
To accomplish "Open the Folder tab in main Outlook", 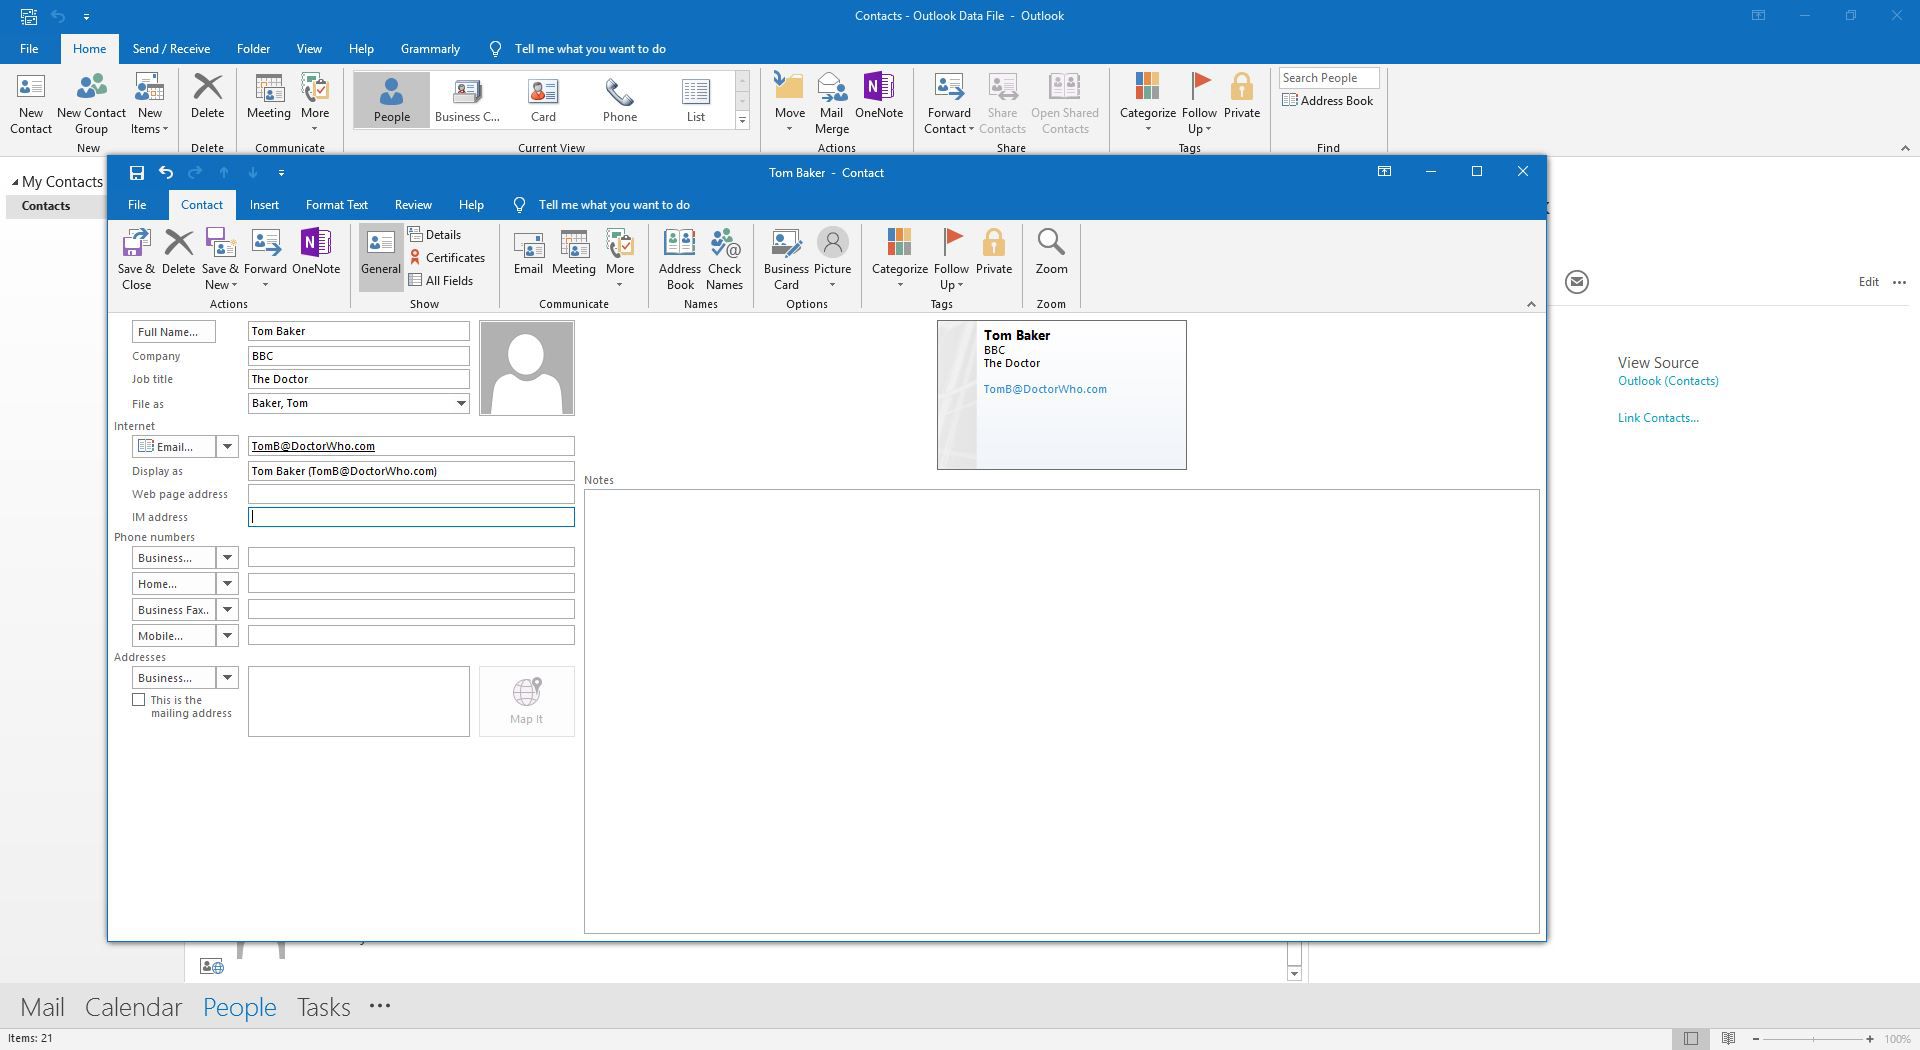I will tap(253, 49).
